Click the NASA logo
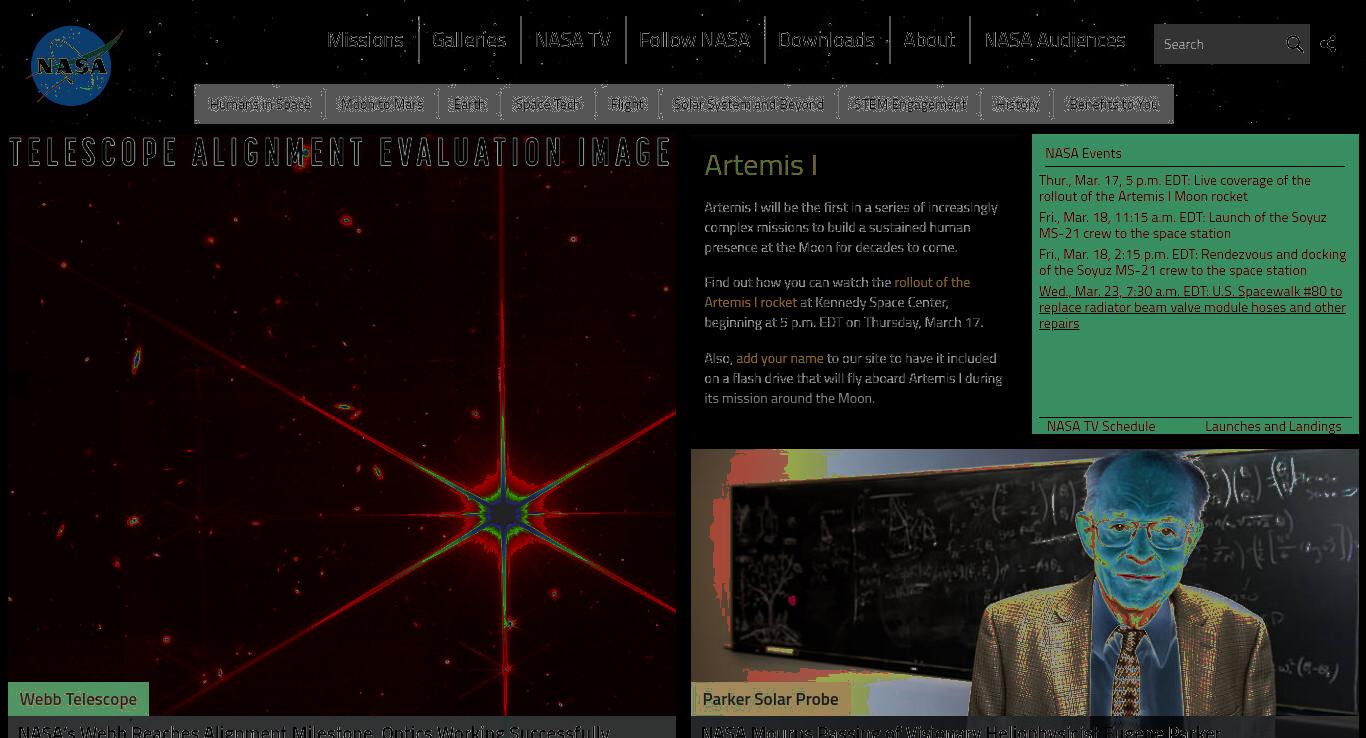This screenshot has height=738, width=1366. click(74, 66)
